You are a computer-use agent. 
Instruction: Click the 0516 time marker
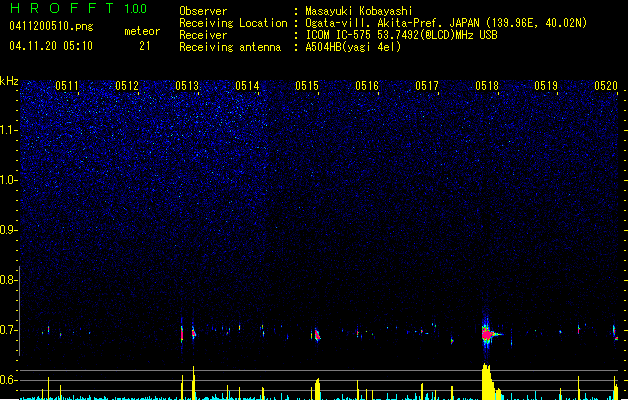click(x=367, y=86)
